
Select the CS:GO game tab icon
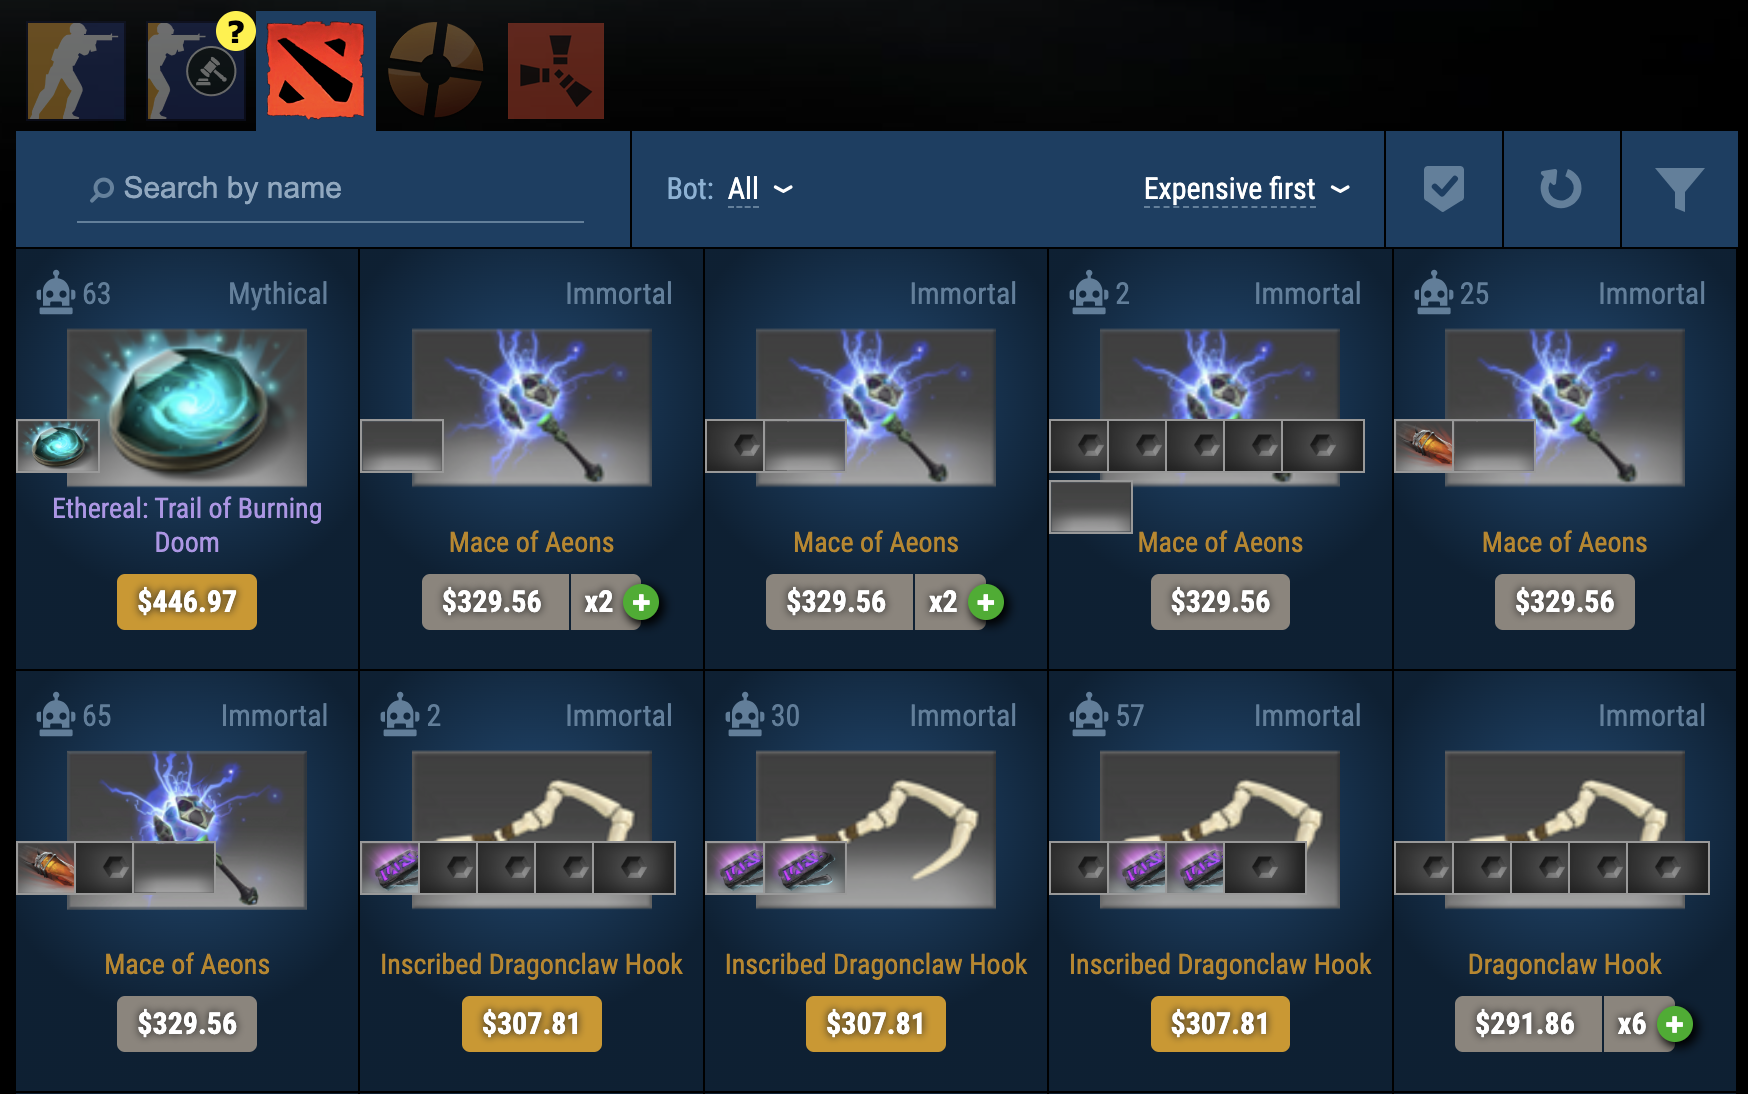click(76, 71)
